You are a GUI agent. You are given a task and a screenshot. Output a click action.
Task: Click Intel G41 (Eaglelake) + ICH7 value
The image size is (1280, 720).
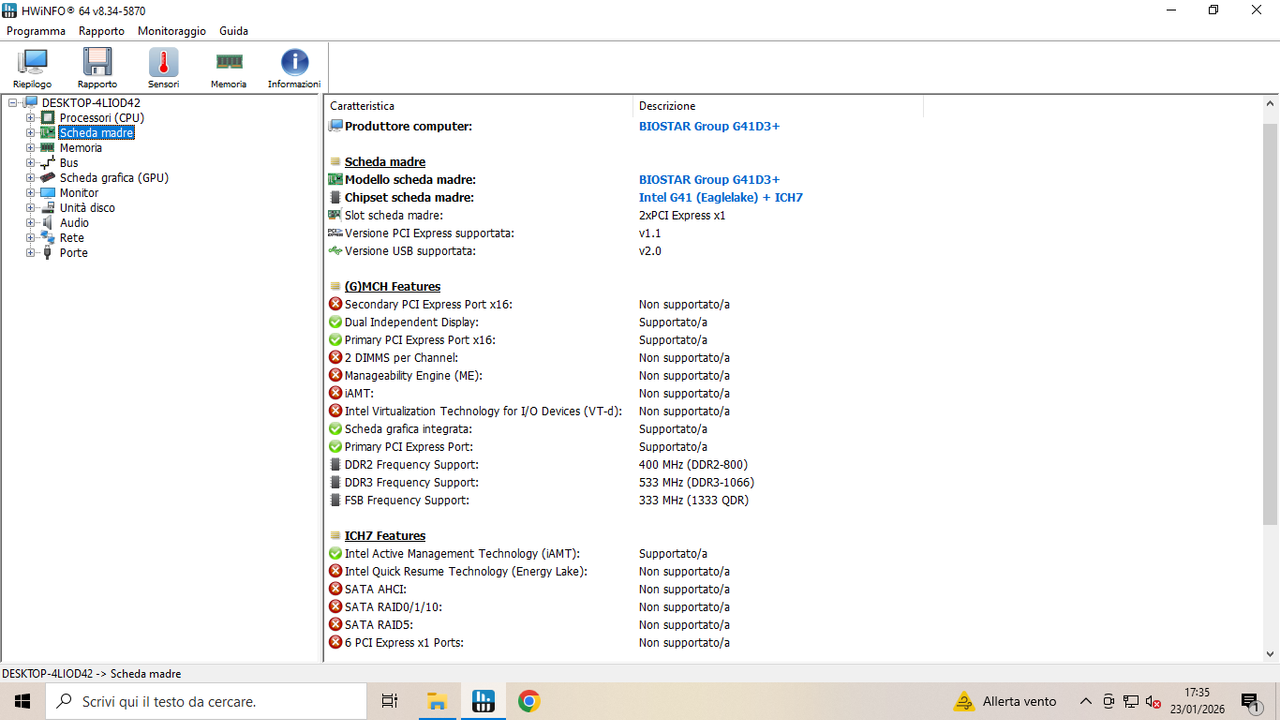pyautogui.click(x=720, y=198)
